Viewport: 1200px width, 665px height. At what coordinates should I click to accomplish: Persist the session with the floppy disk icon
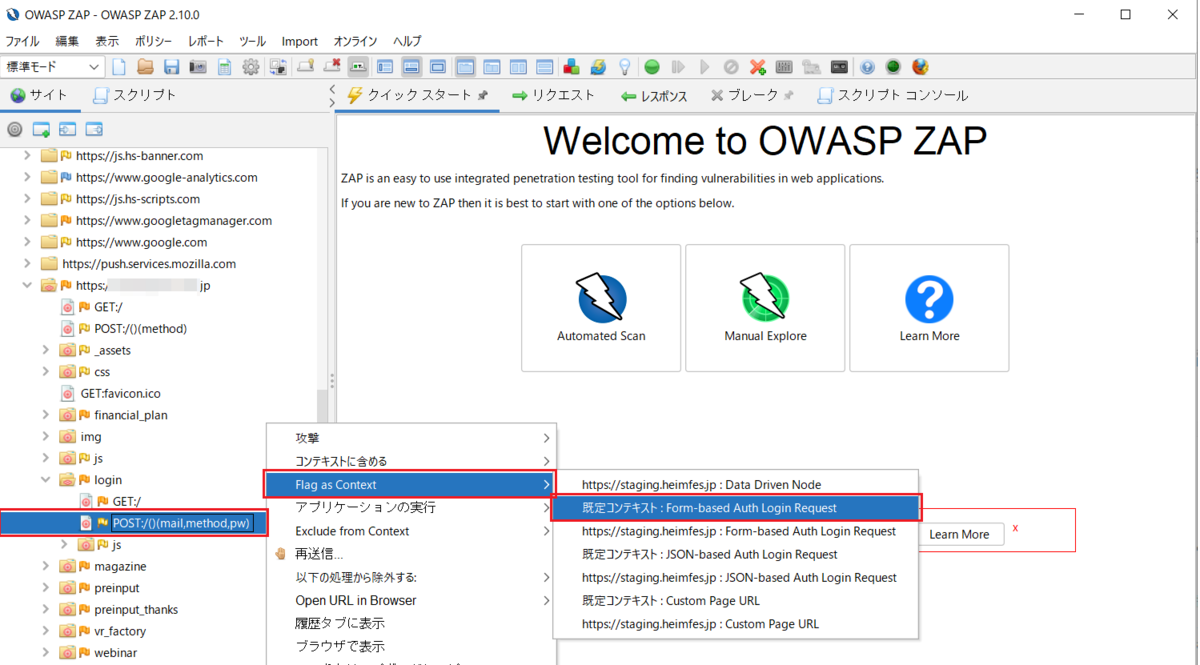[171, 67]
